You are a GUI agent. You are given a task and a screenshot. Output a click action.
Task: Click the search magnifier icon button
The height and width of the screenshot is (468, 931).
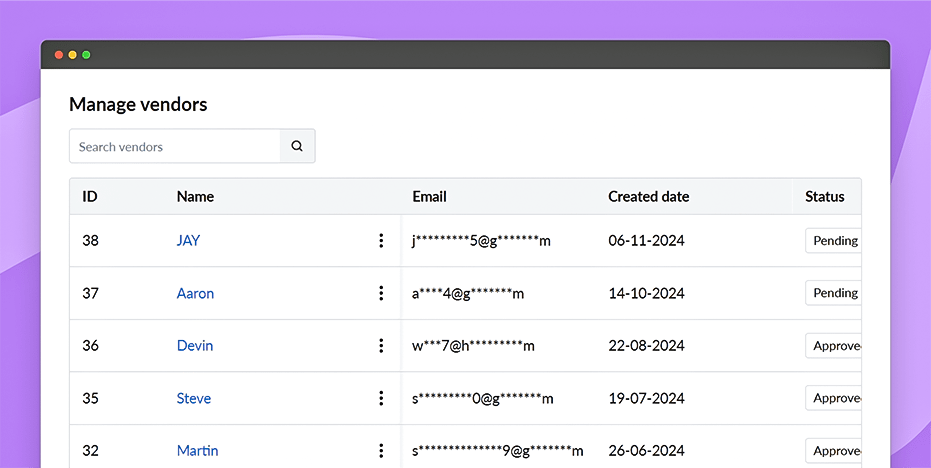coord(297,146)
